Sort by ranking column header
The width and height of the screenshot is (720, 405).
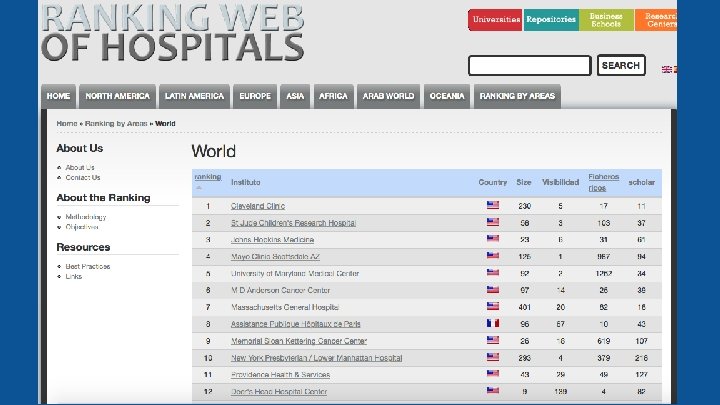[x=208, y=177]
